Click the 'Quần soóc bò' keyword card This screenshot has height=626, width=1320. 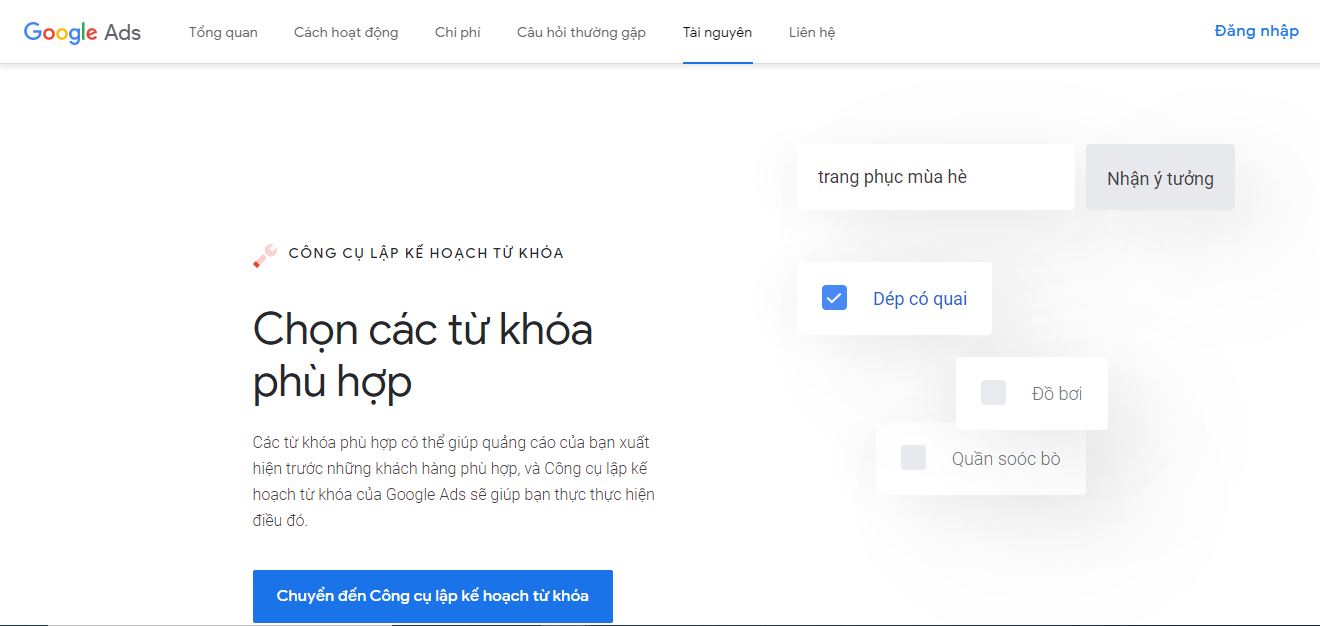(981, 458)
